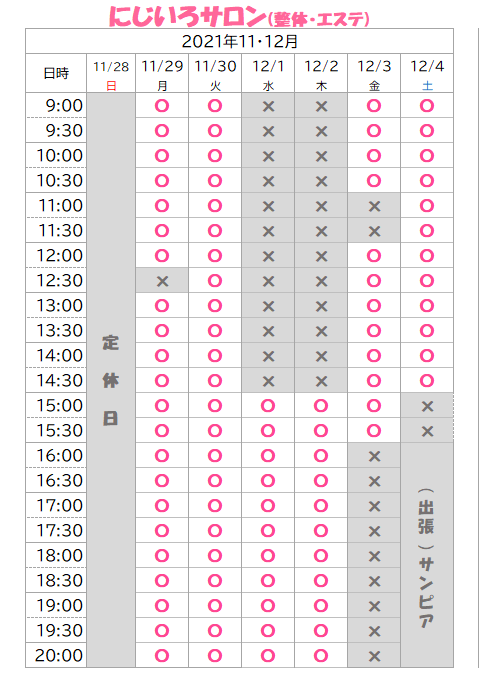
Task: Choose the 14:30 circle on 12/4
Action: 427,381
